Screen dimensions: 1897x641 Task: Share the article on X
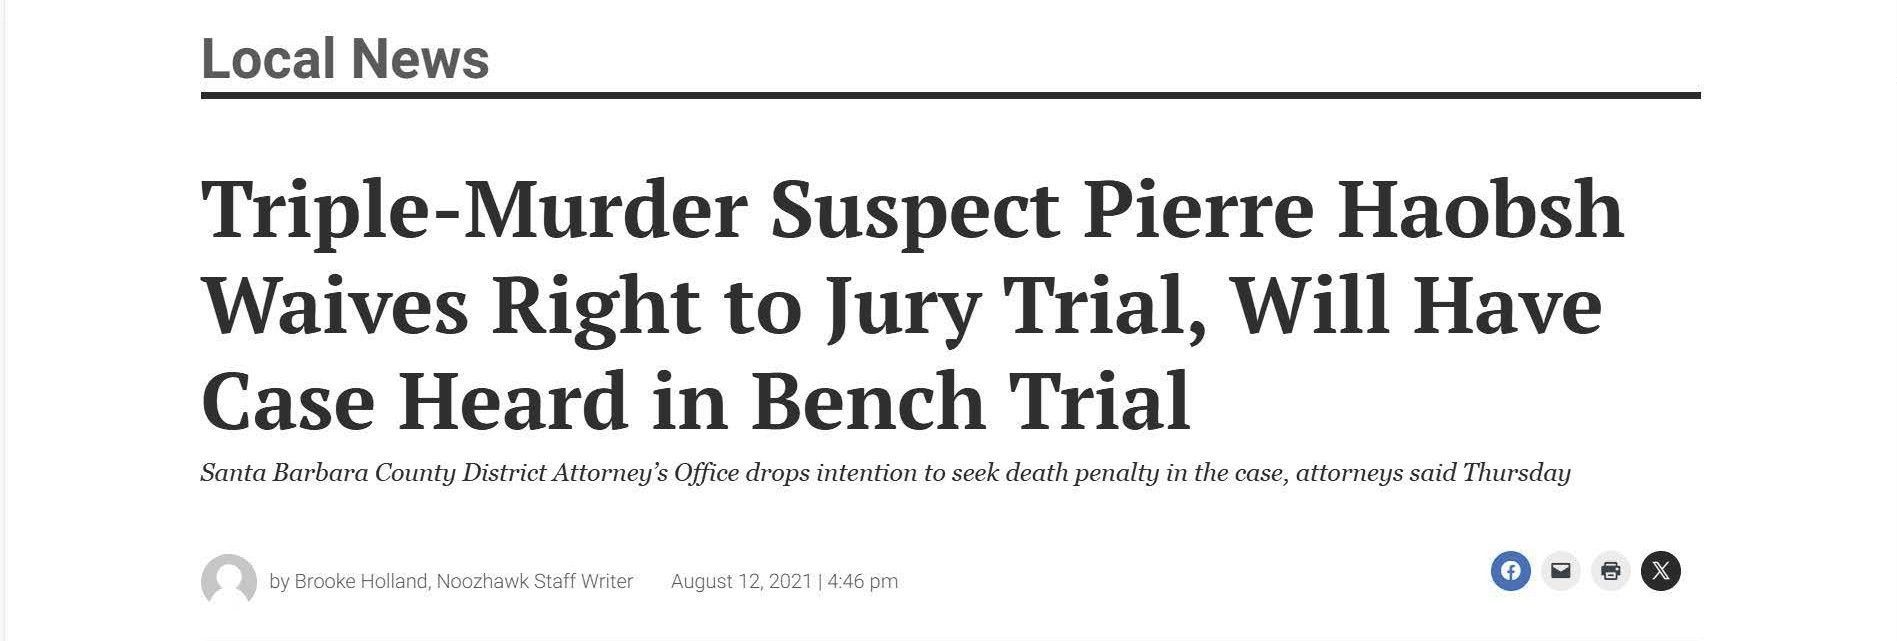[1660, 571]
